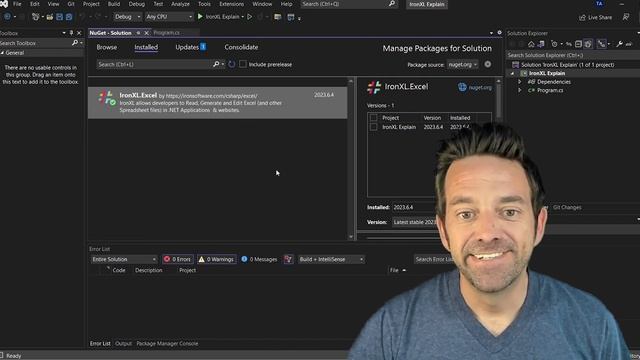Sort the Error List by Description column
640x360 pixels.
149,270
